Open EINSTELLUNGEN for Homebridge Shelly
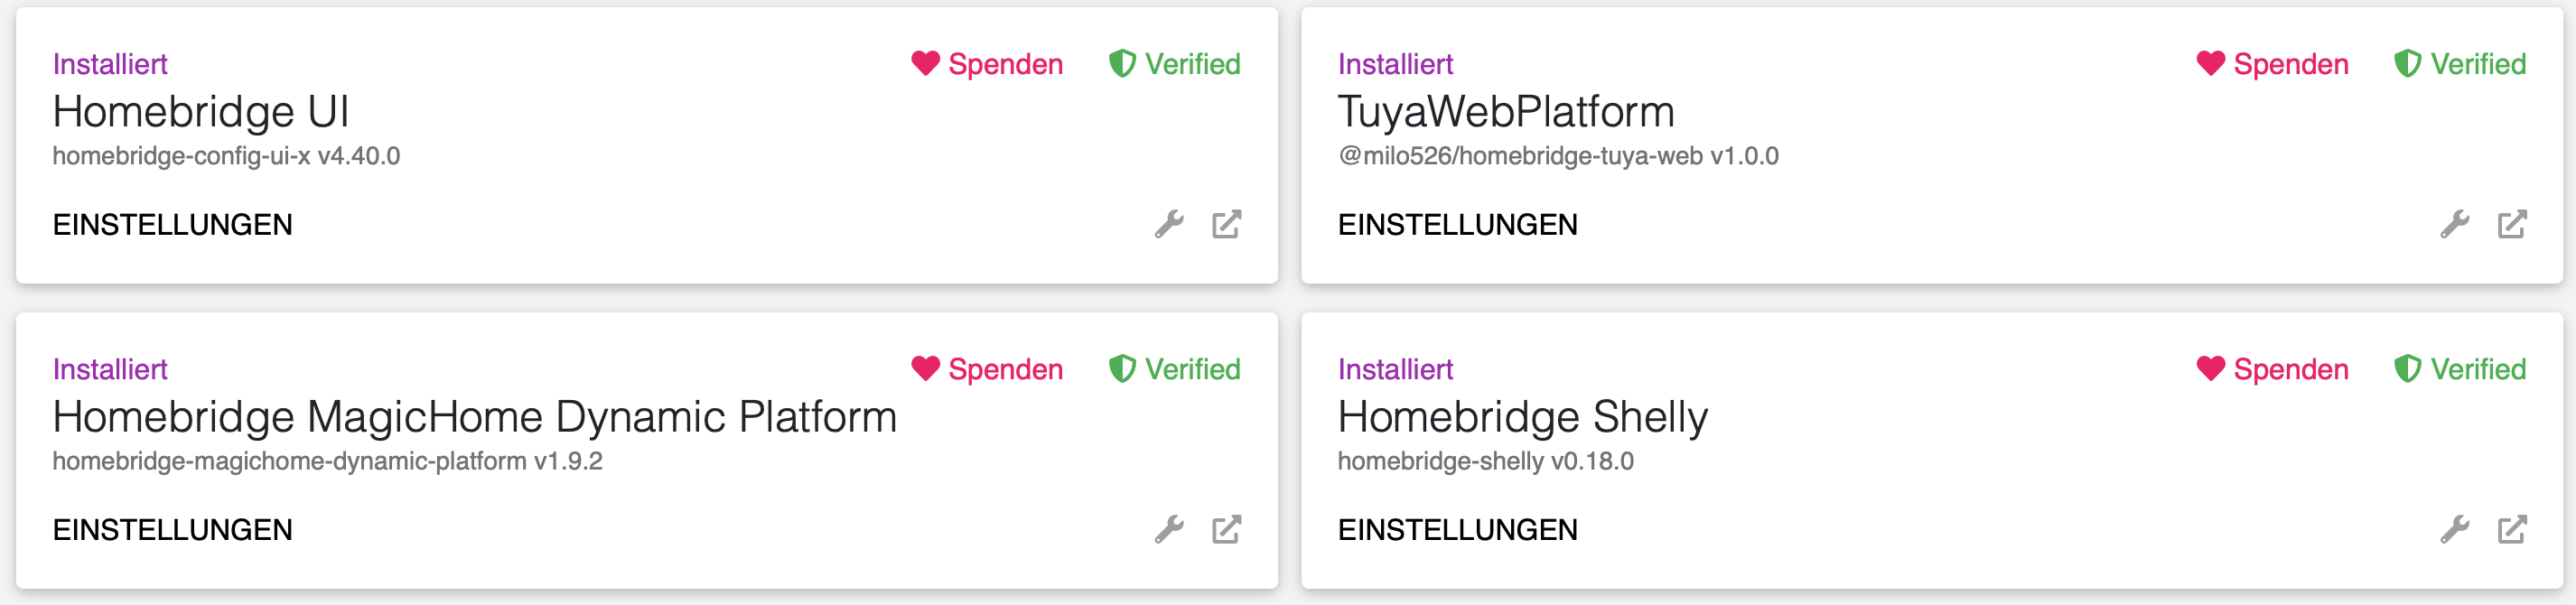The width and height of the screenshot is (2576, 605). tap(1457, 530)
